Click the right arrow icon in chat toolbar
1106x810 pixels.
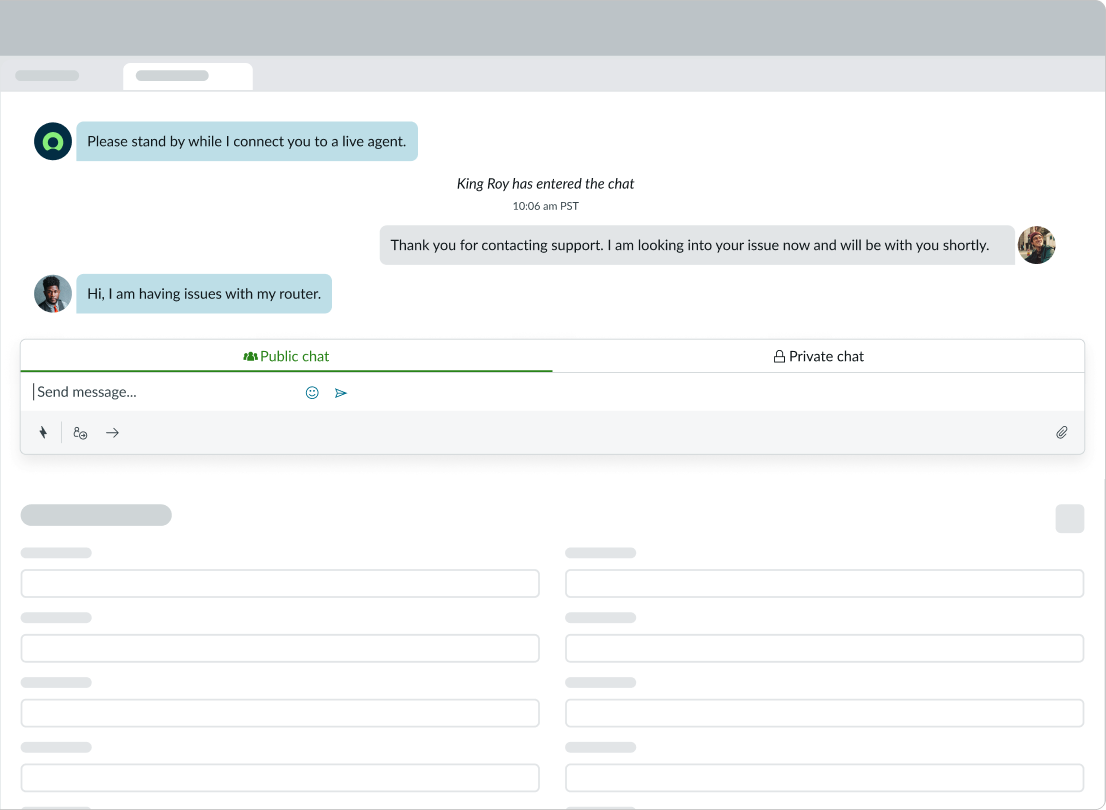tap(112, 433)
